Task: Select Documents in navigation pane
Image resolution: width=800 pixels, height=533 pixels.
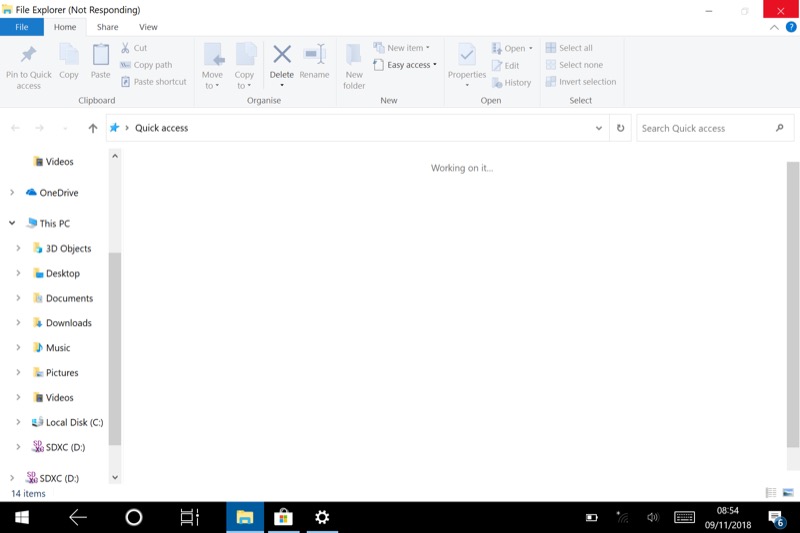Action: [x=69, y=298]
